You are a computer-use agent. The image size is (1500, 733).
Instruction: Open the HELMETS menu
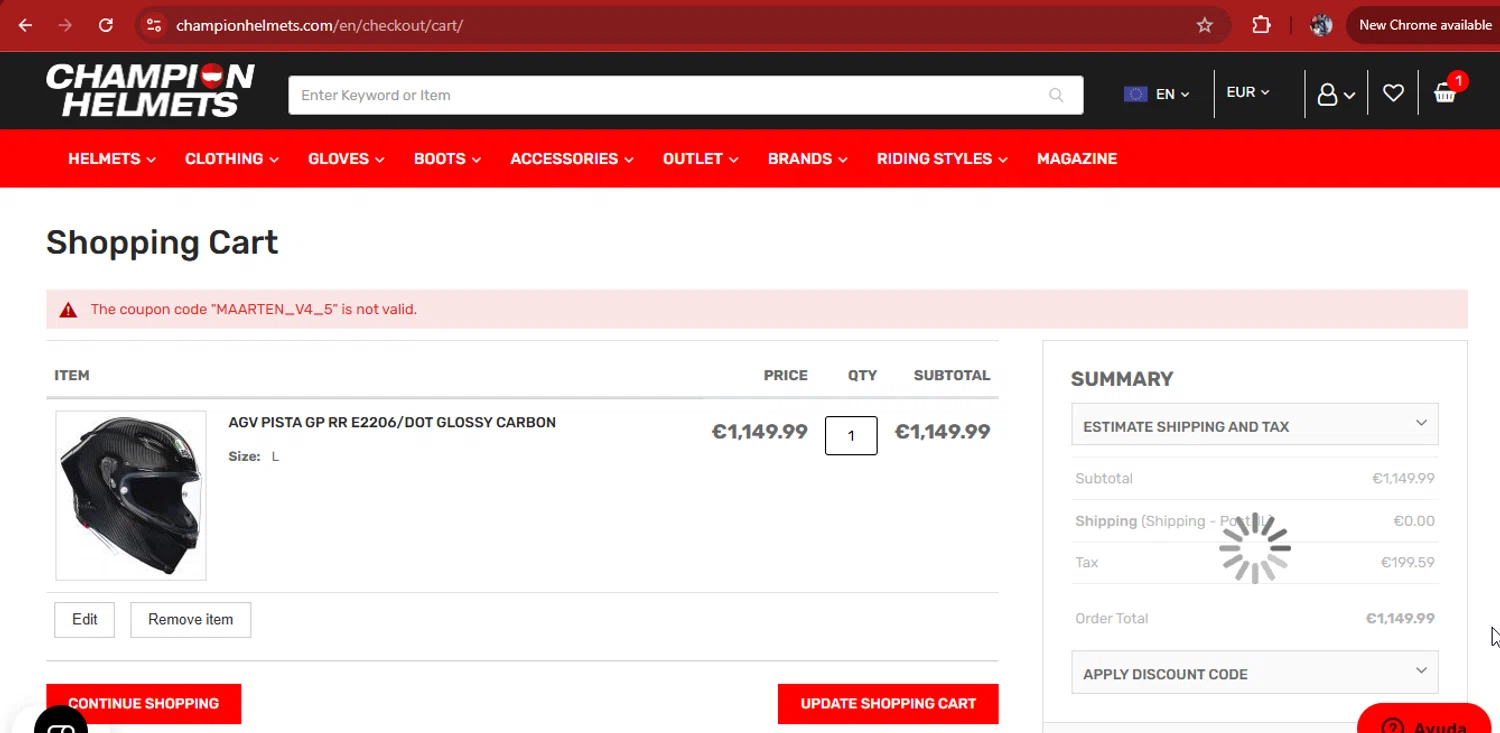pyautogui.click(x=112, y=159)
